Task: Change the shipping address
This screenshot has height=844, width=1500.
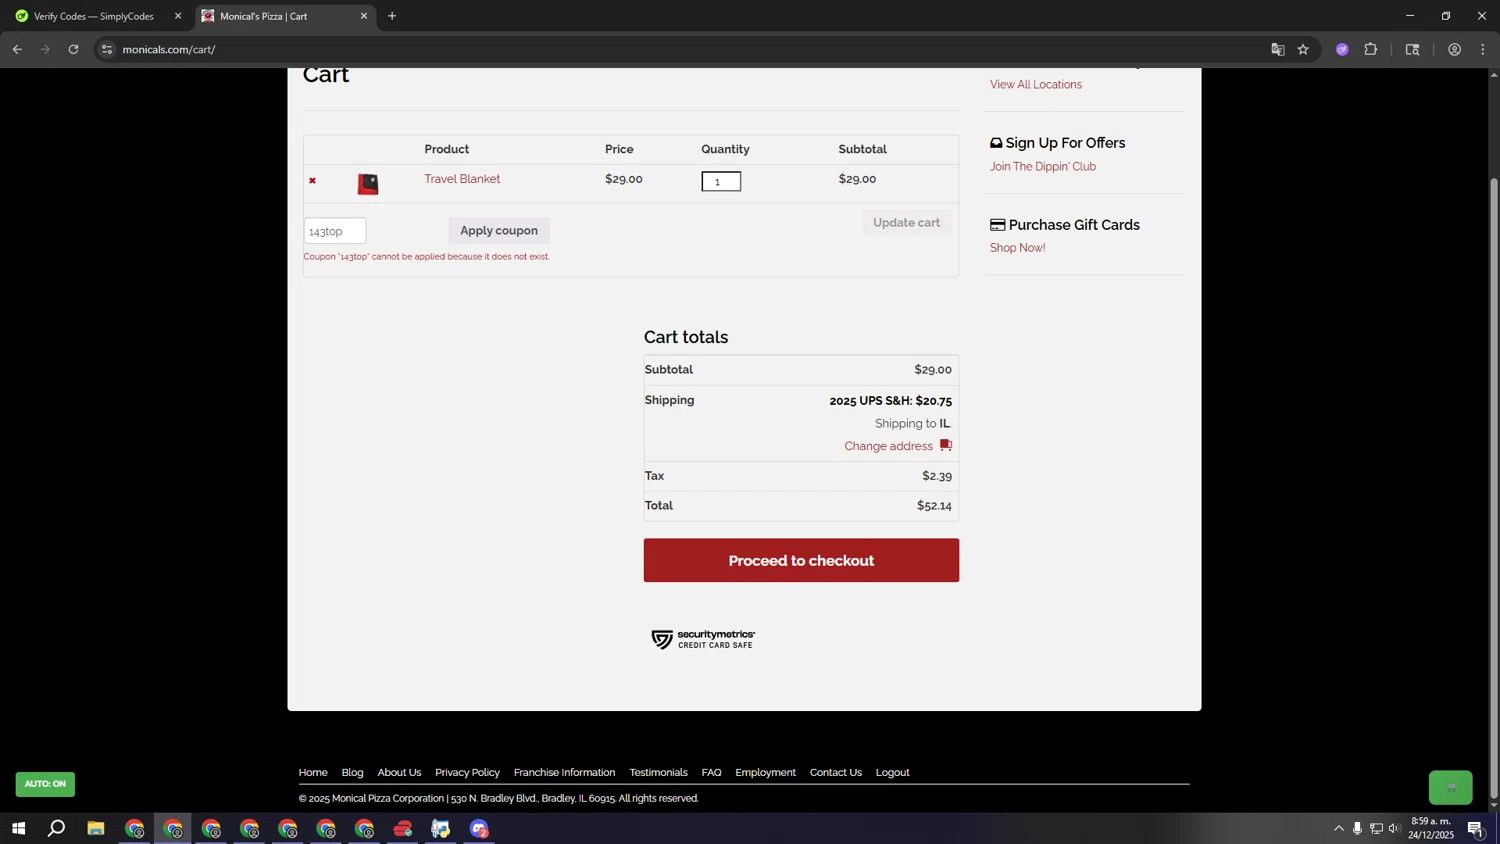Action: [888, 446]
